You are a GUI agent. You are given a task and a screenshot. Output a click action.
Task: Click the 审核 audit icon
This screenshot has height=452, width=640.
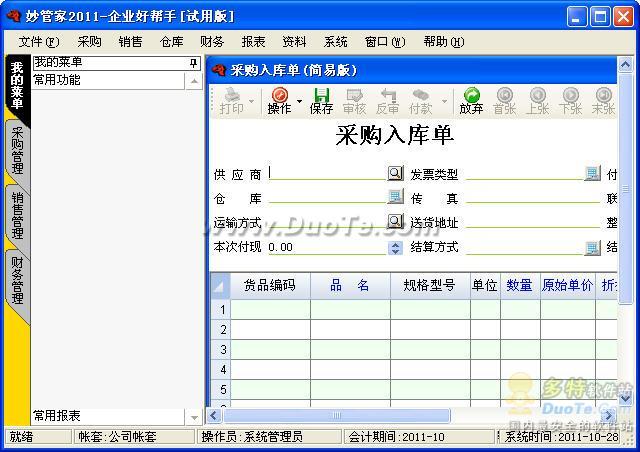click(x=354, y=100)
